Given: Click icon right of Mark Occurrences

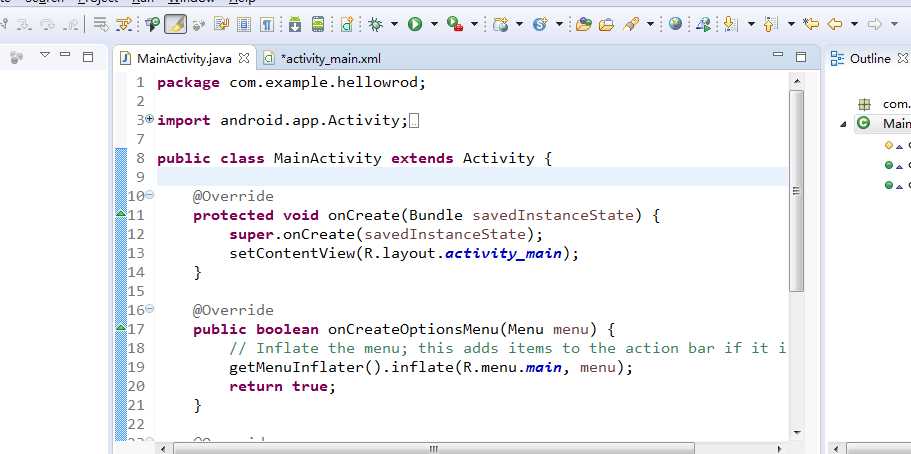Looking at the screenshot, I should [x=199, y=24].
